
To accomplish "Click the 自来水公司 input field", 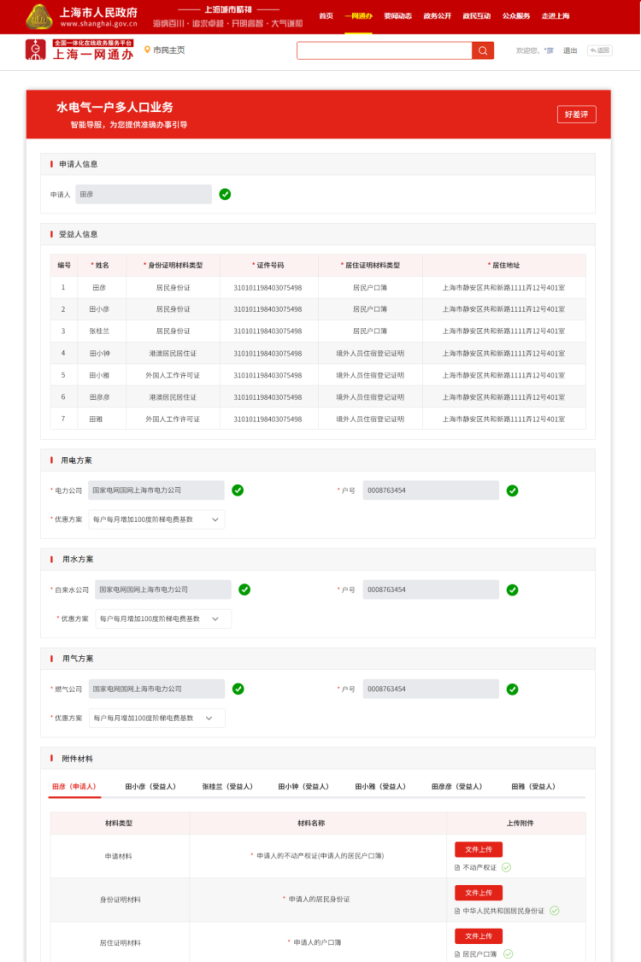I will coord(163,590).
